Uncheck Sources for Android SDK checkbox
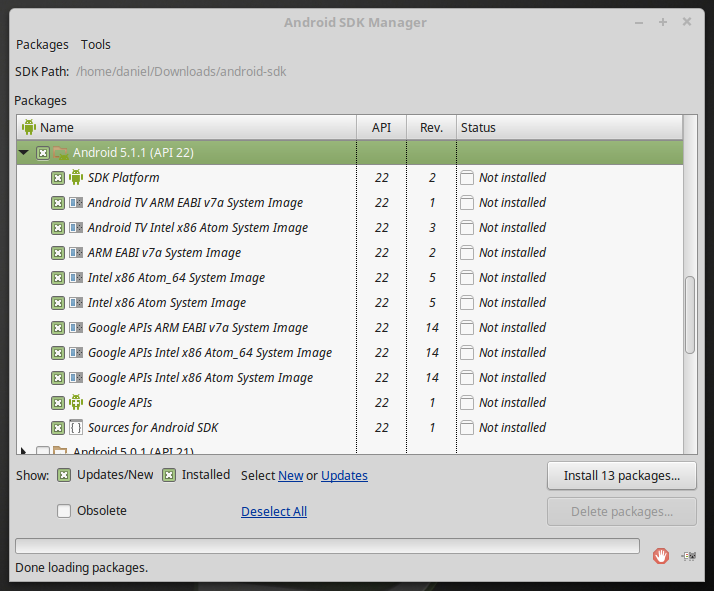This screenshot has width=714, height=591. click(x=58, y=428)
